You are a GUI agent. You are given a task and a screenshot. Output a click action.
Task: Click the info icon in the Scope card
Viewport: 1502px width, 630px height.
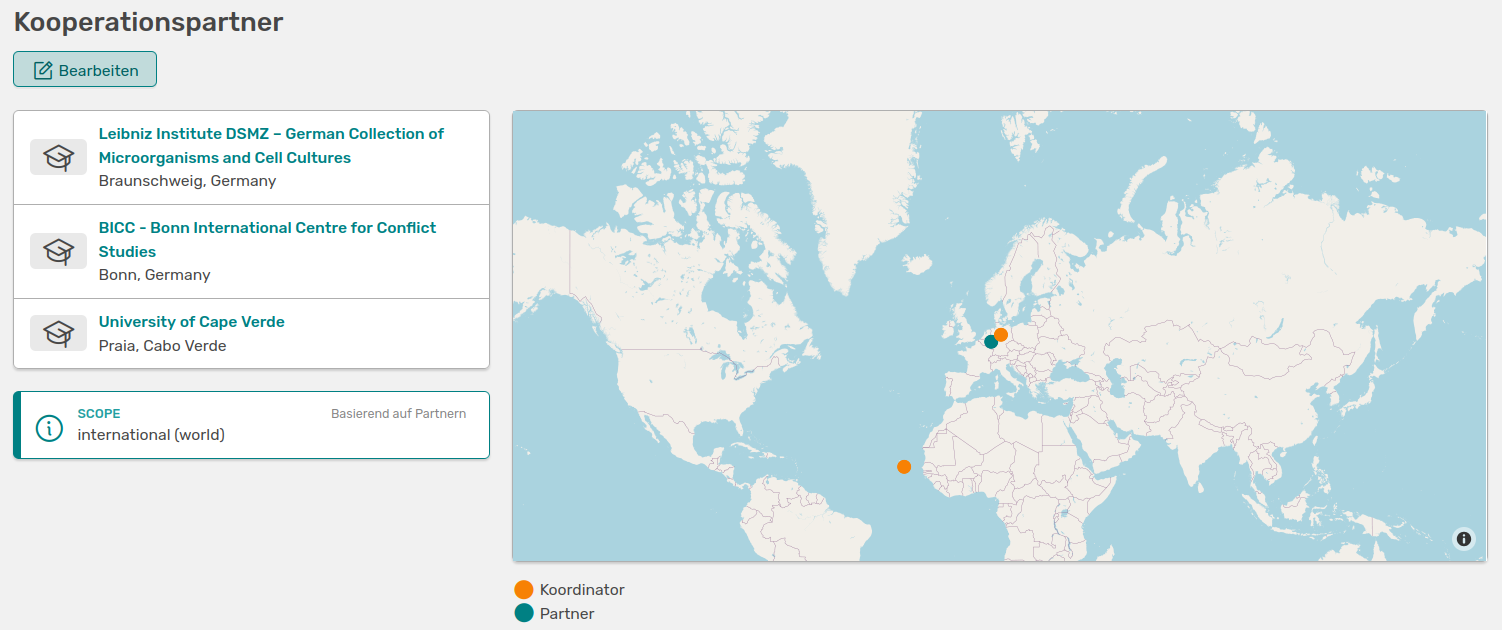(49, 428)
